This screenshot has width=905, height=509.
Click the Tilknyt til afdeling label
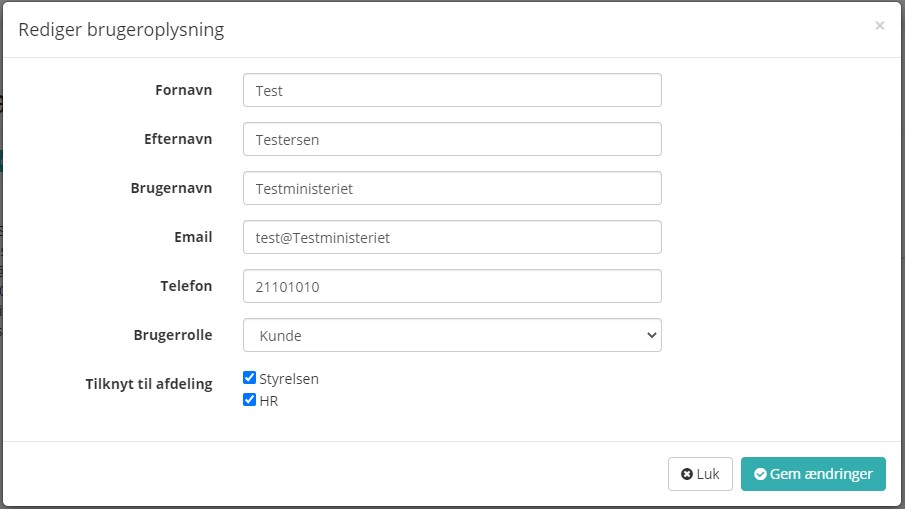tap(149, 384)
